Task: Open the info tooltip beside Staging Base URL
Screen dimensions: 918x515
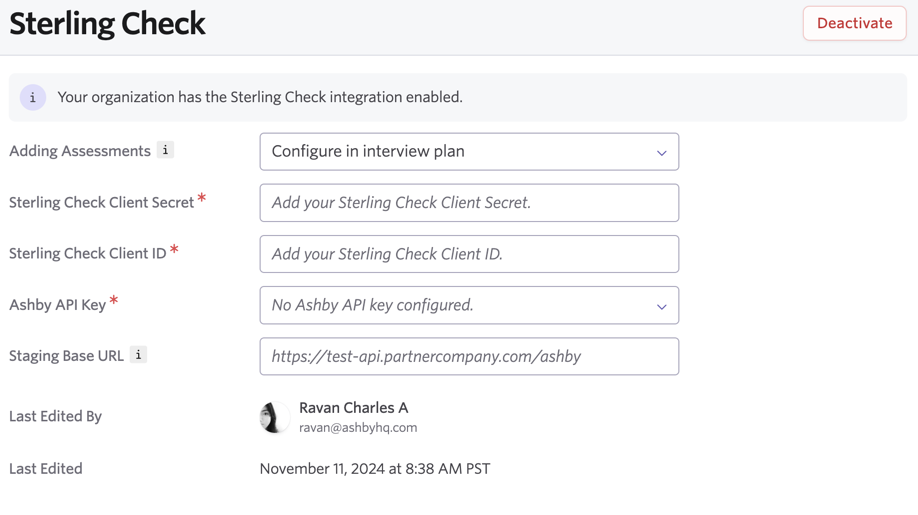Action: click(138, 355)
